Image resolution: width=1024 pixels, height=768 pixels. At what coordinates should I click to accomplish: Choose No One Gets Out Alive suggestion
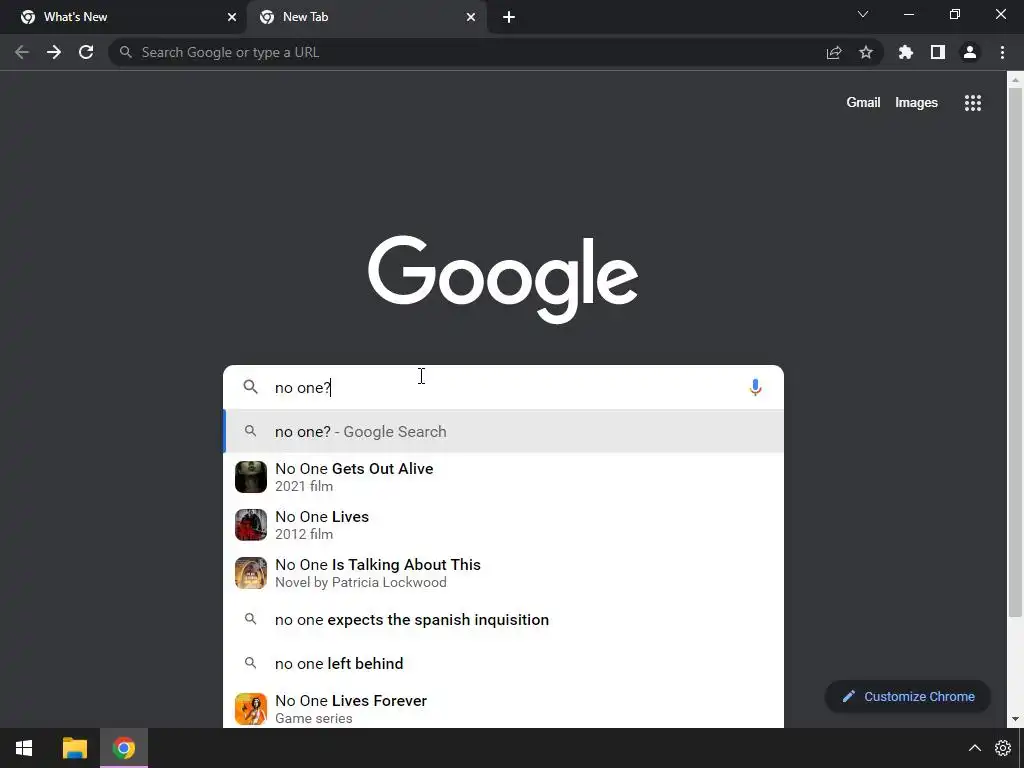(x=503, y=477)
